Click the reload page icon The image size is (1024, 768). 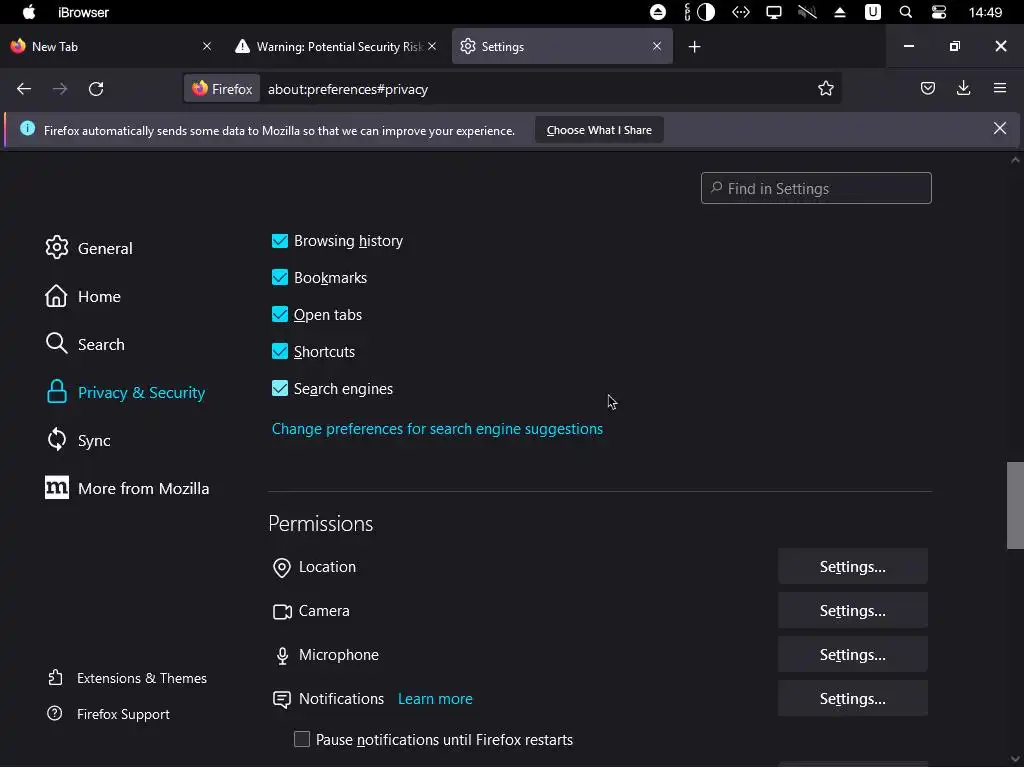(x=96, y=89)
